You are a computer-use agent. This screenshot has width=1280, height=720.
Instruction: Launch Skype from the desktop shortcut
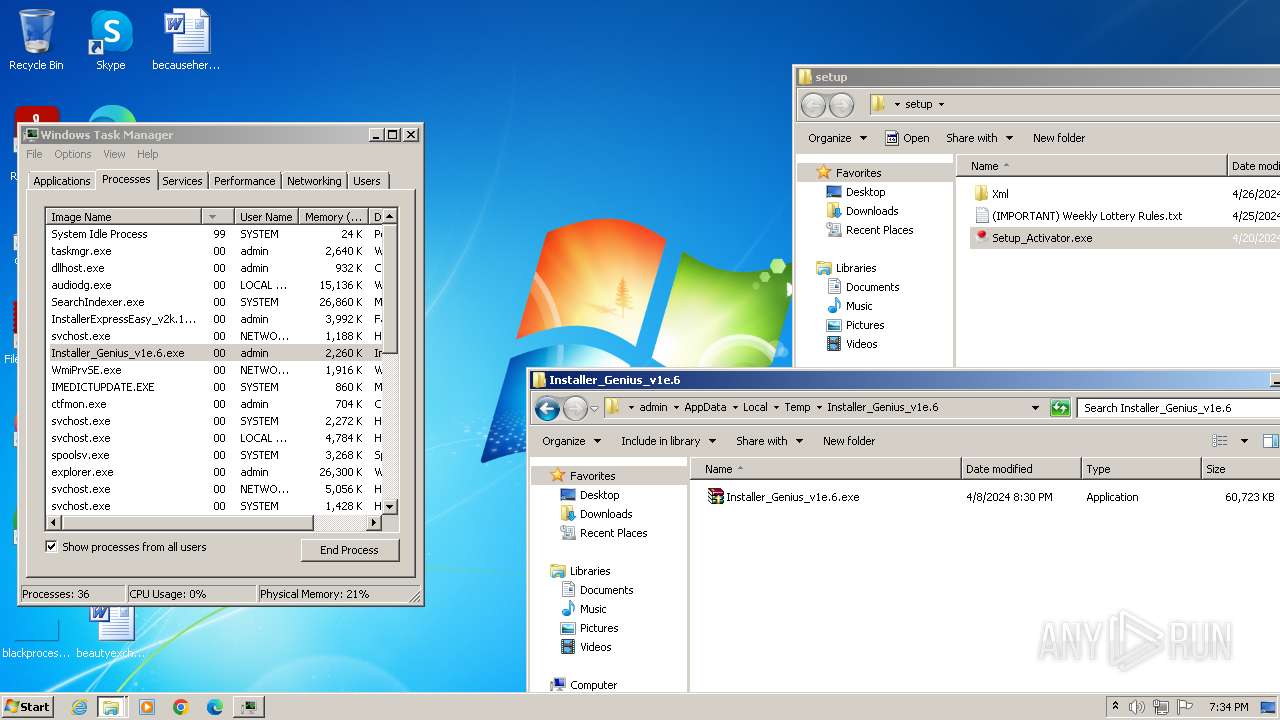(110, 40)
